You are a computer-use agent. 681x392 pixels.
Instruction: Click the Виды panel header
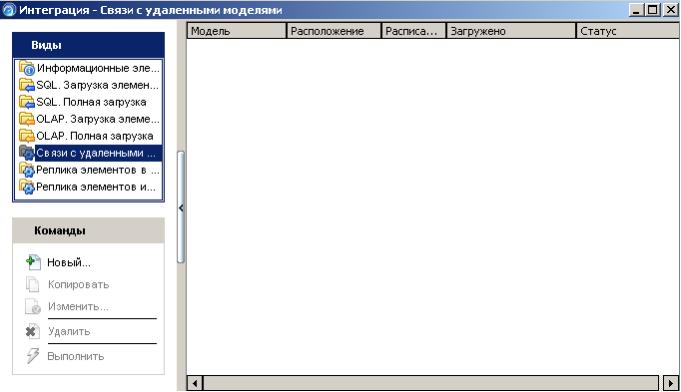tap(89, 45)
